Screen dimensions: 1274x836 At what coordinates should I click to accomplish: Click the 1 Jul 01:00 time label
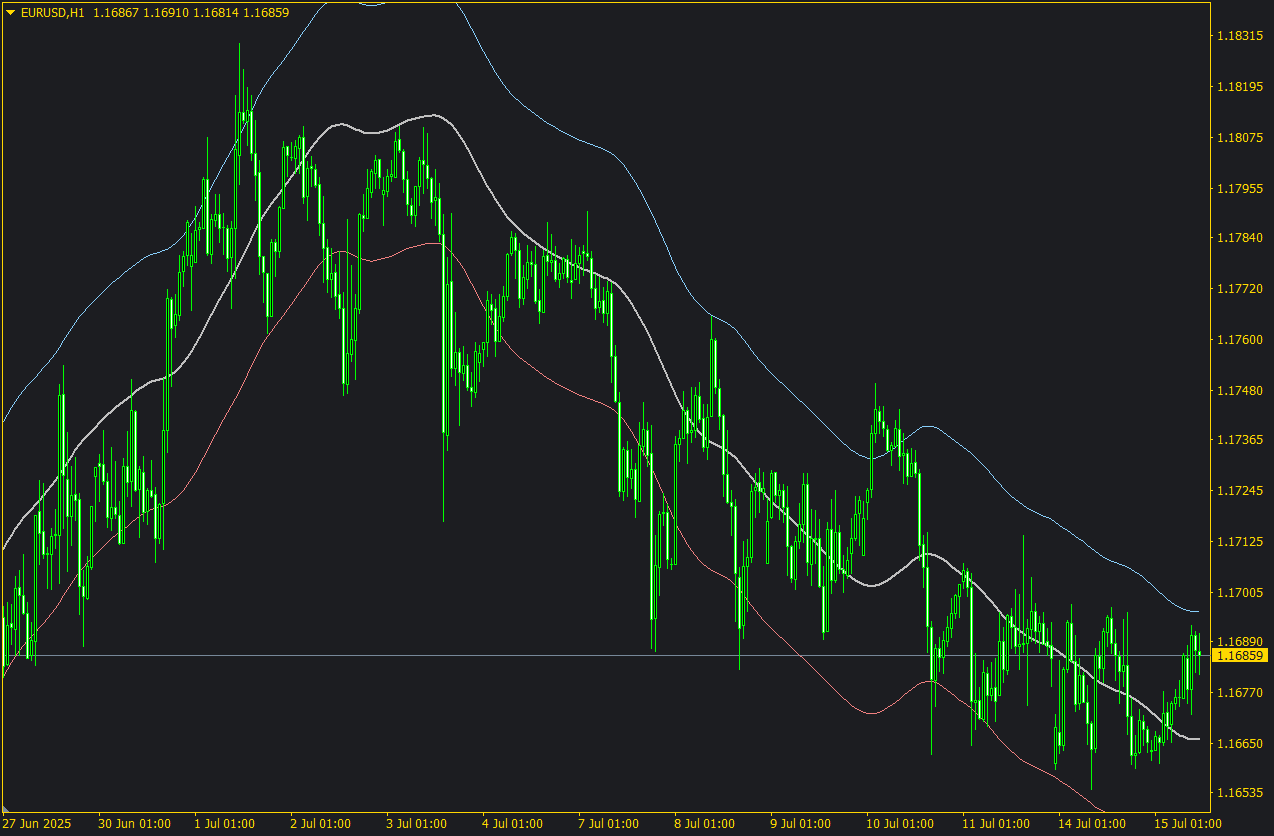coord(224,824)
